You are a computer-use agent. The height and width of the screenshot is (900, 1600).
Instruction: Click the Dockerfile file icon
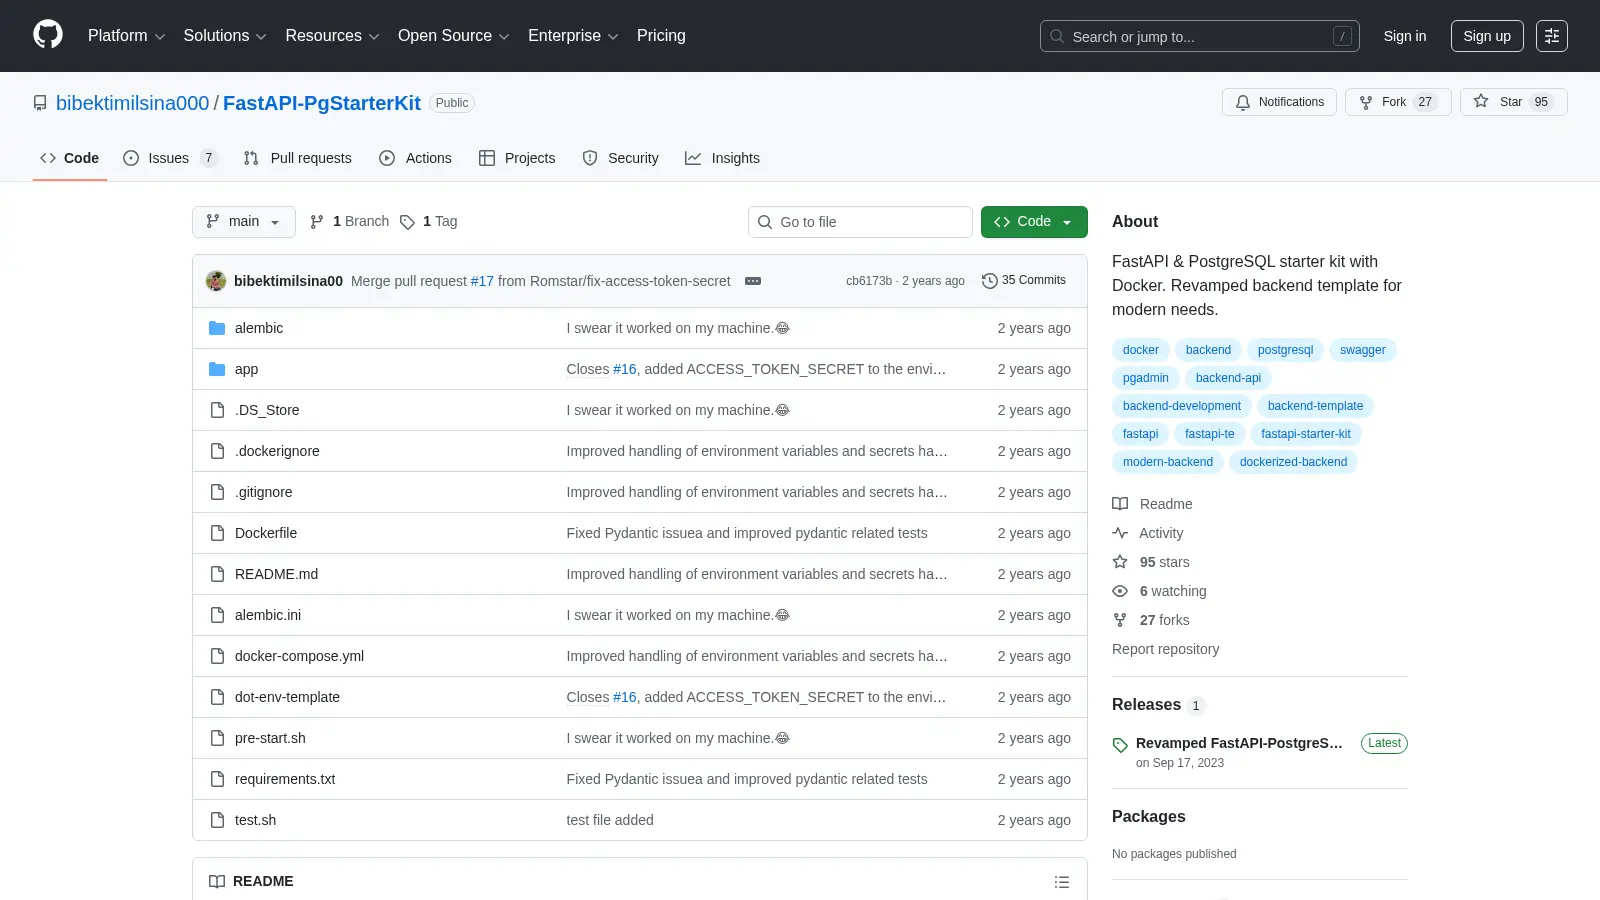217,533
